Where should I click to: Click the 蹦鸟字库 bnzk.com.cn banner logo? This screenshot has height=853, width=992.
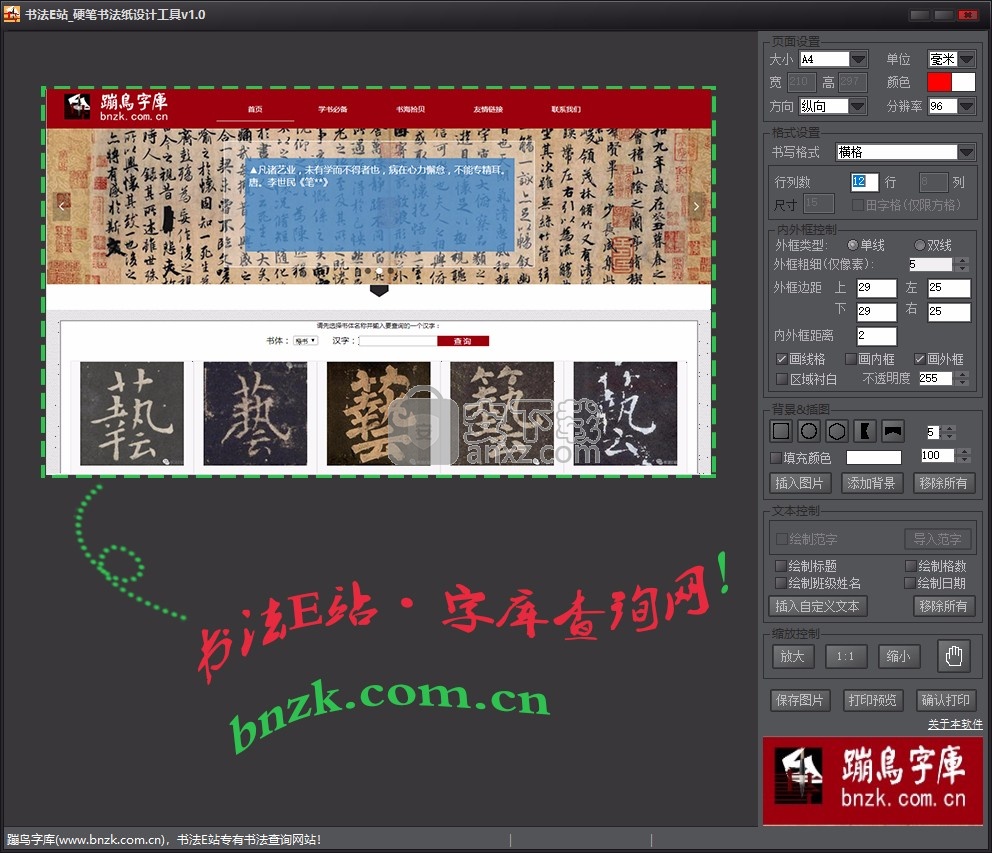872,780
